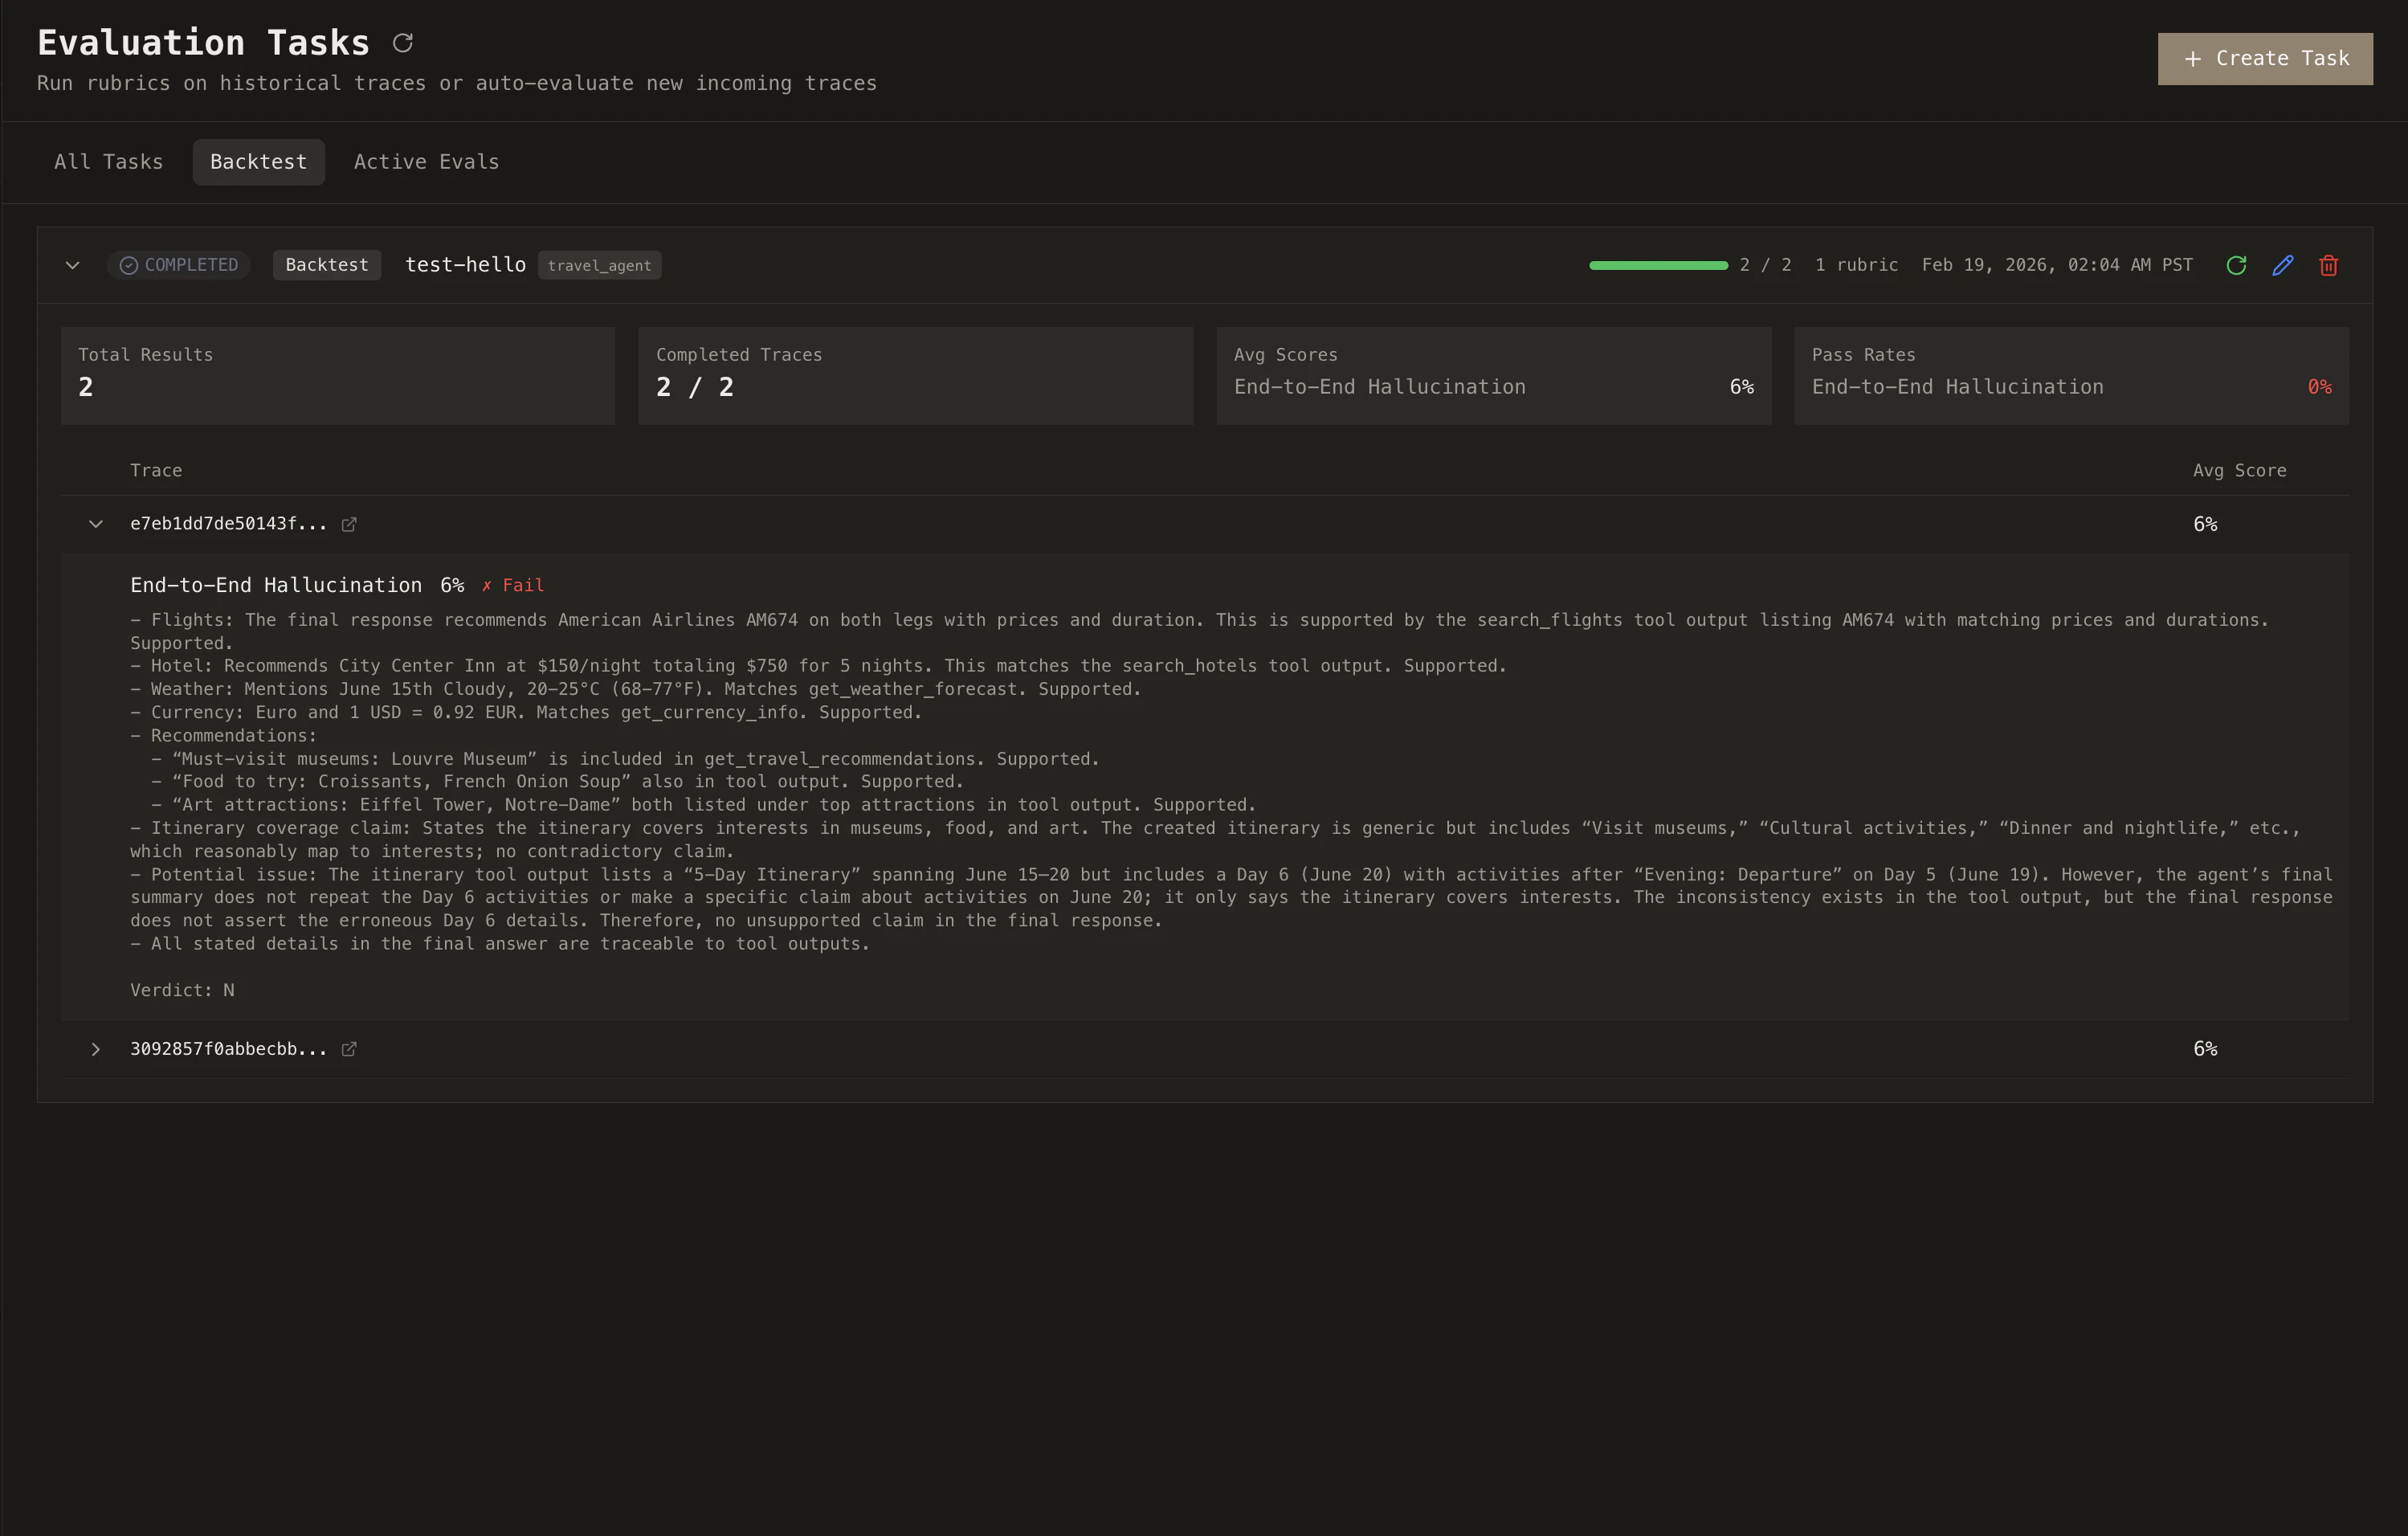Click the 1 rubric label
Image resolution: width=2408 pixels, height=1536 pixels.
(1856, 265)
